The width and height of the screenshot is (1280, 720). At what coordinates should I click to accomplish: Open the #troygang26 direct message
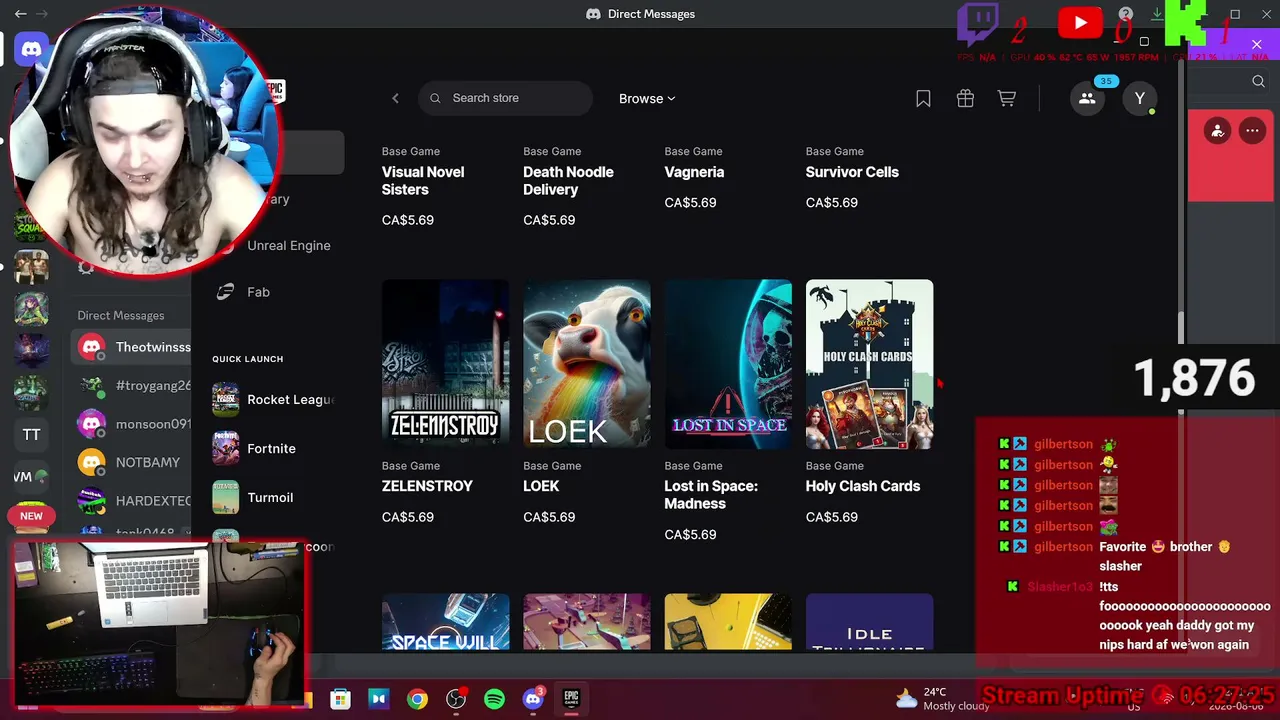[134, 385]
